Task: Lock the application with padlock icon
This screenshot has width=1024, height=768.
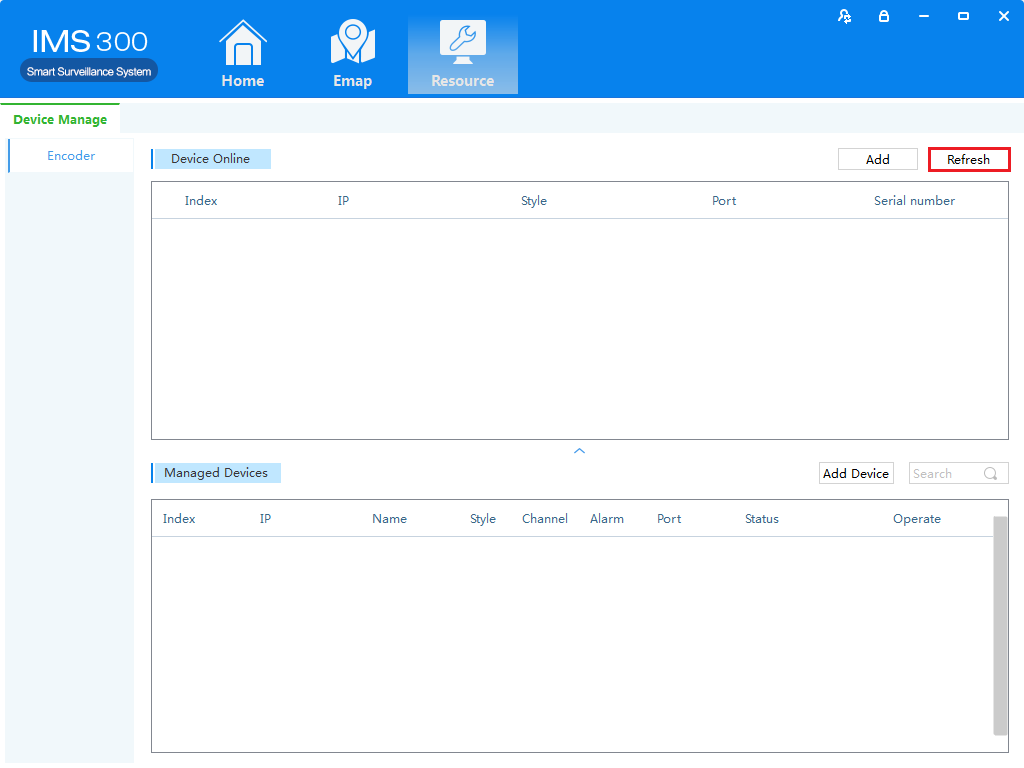Action: 884,16
